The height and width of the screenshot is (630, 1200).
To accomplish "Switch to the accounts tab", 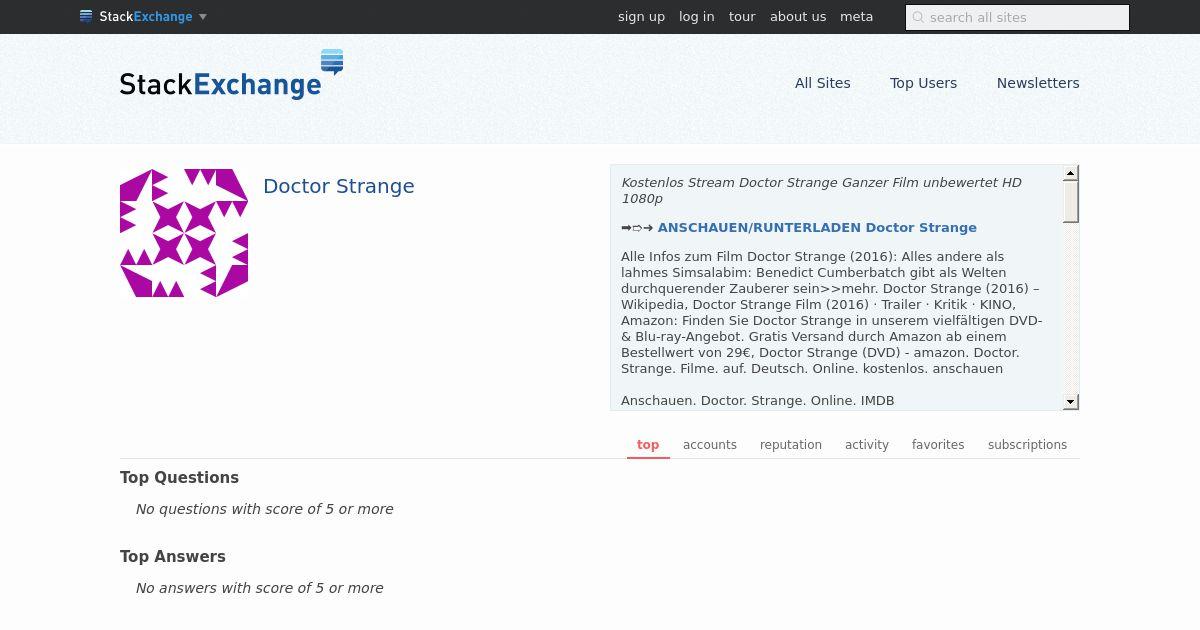I will (x=710, y=445).
